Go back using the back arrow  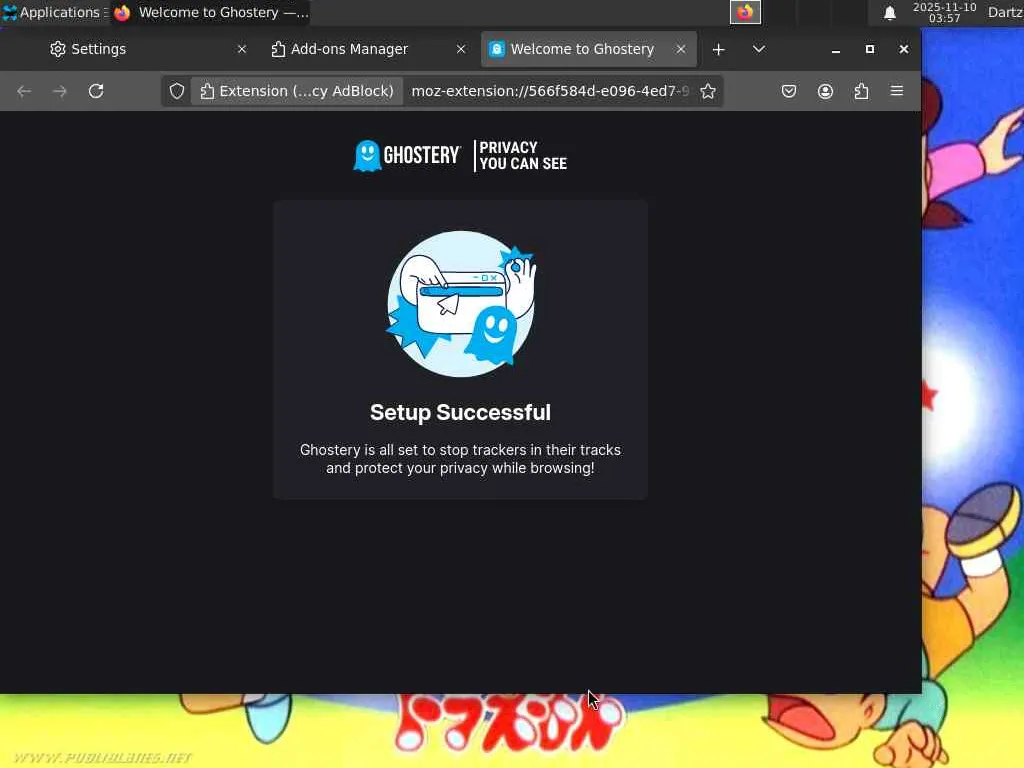coord(24,91)
